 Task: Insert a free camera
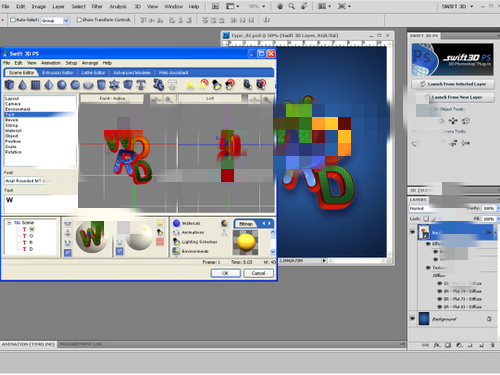(247, 85)
